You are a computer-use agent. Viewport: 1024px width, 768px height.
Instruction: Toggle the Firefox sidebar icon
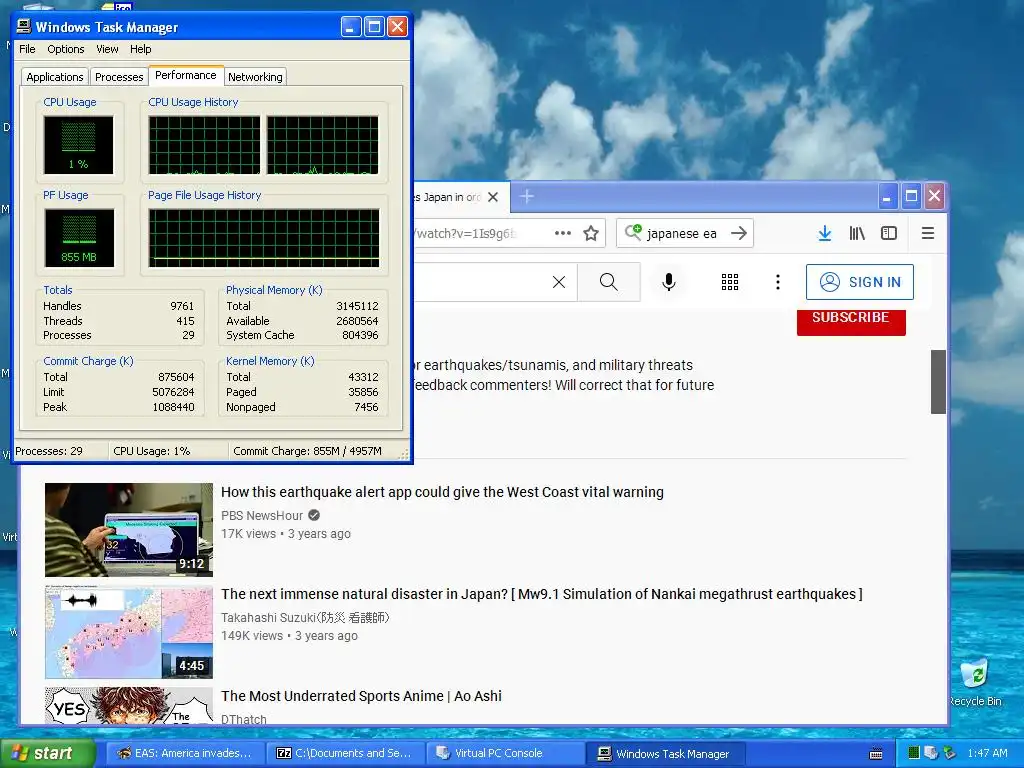(x=889, y=233)
